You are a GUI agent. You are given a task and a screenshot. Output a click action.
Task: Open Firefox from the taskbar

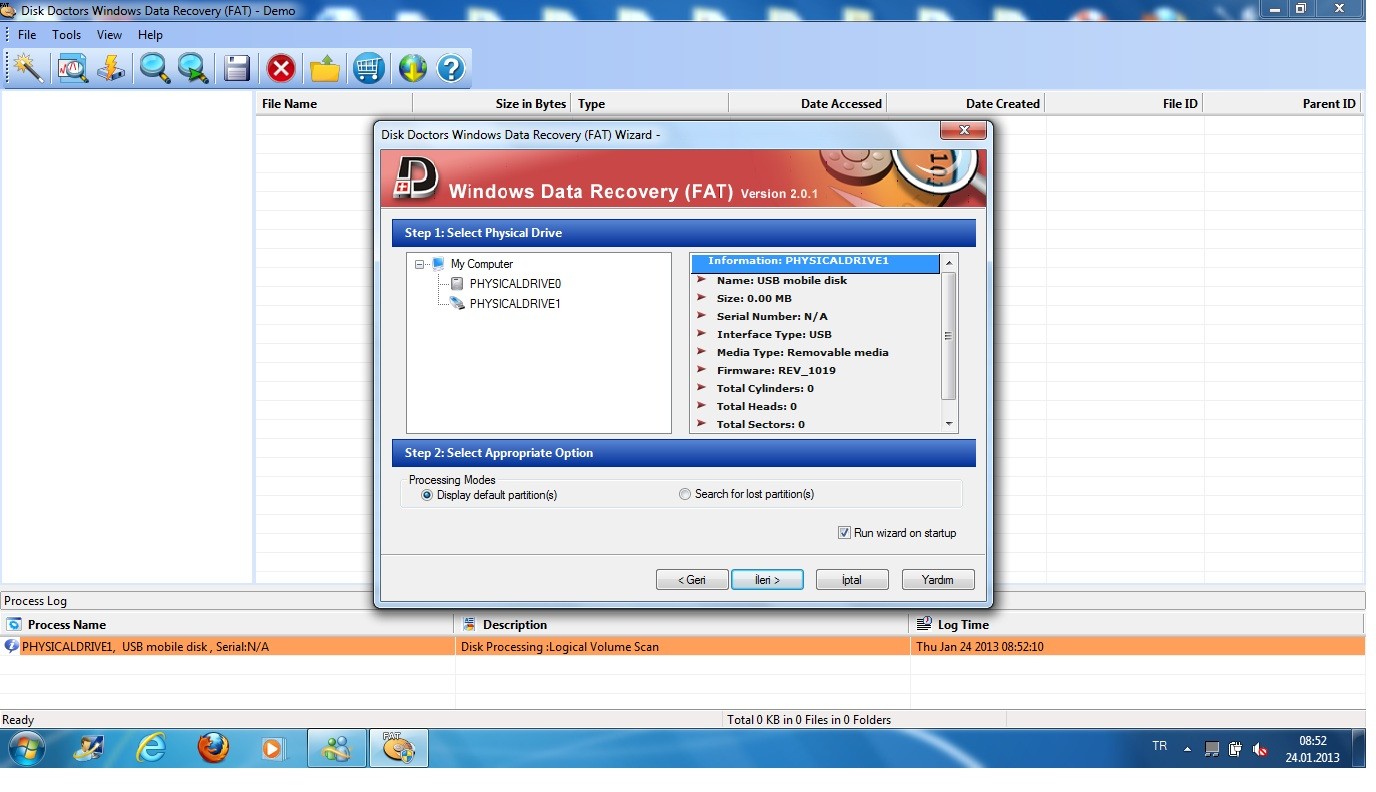point(213,748)
